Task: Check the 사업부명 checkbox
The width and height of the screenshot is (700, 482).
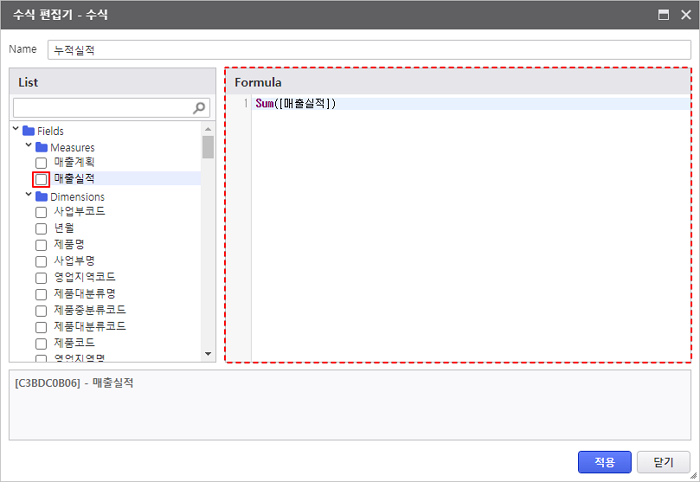Action: tap(41, 262)
